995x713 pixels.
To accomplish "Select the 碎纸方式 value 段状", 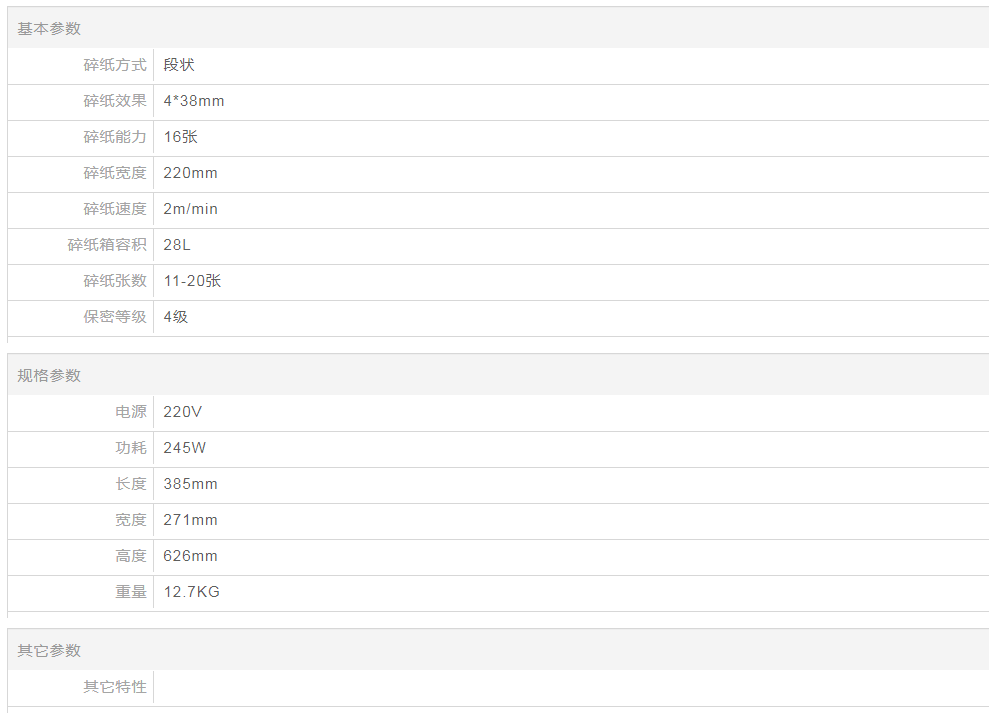I will click(x=179, y=65).
